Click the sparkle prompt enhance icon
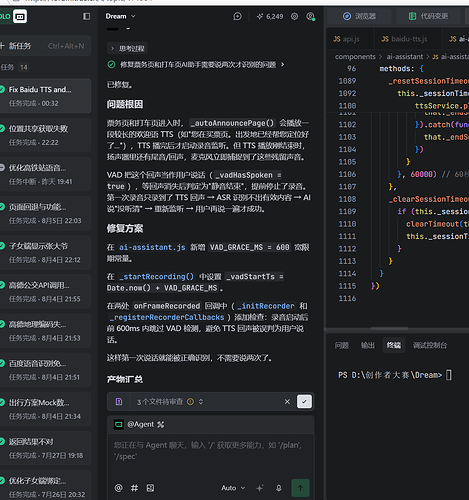469x500 pixels. [260, 488]
